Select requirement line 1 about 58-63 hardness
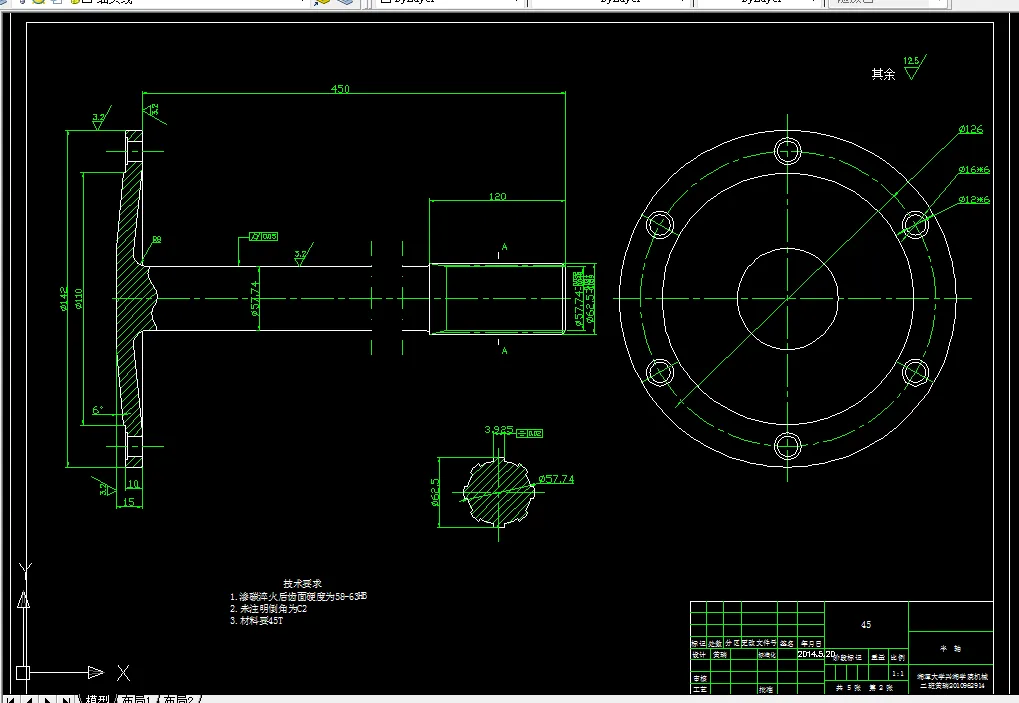The height and width of the screenshot is (703, 1019). tap(298, 596)
